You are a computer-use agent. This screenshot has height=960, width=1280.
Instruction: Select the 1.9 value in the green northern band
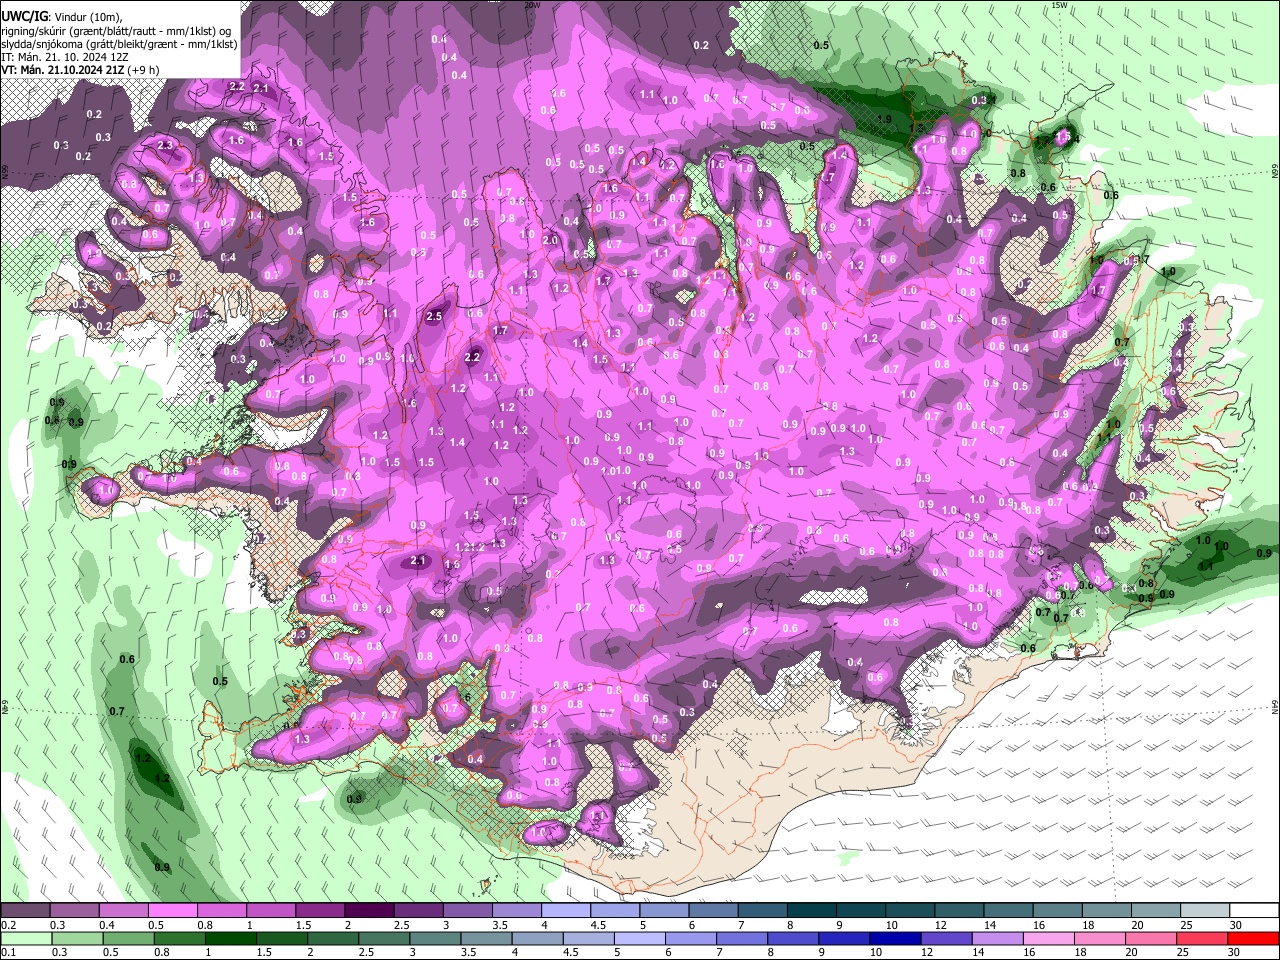point(884,119)
